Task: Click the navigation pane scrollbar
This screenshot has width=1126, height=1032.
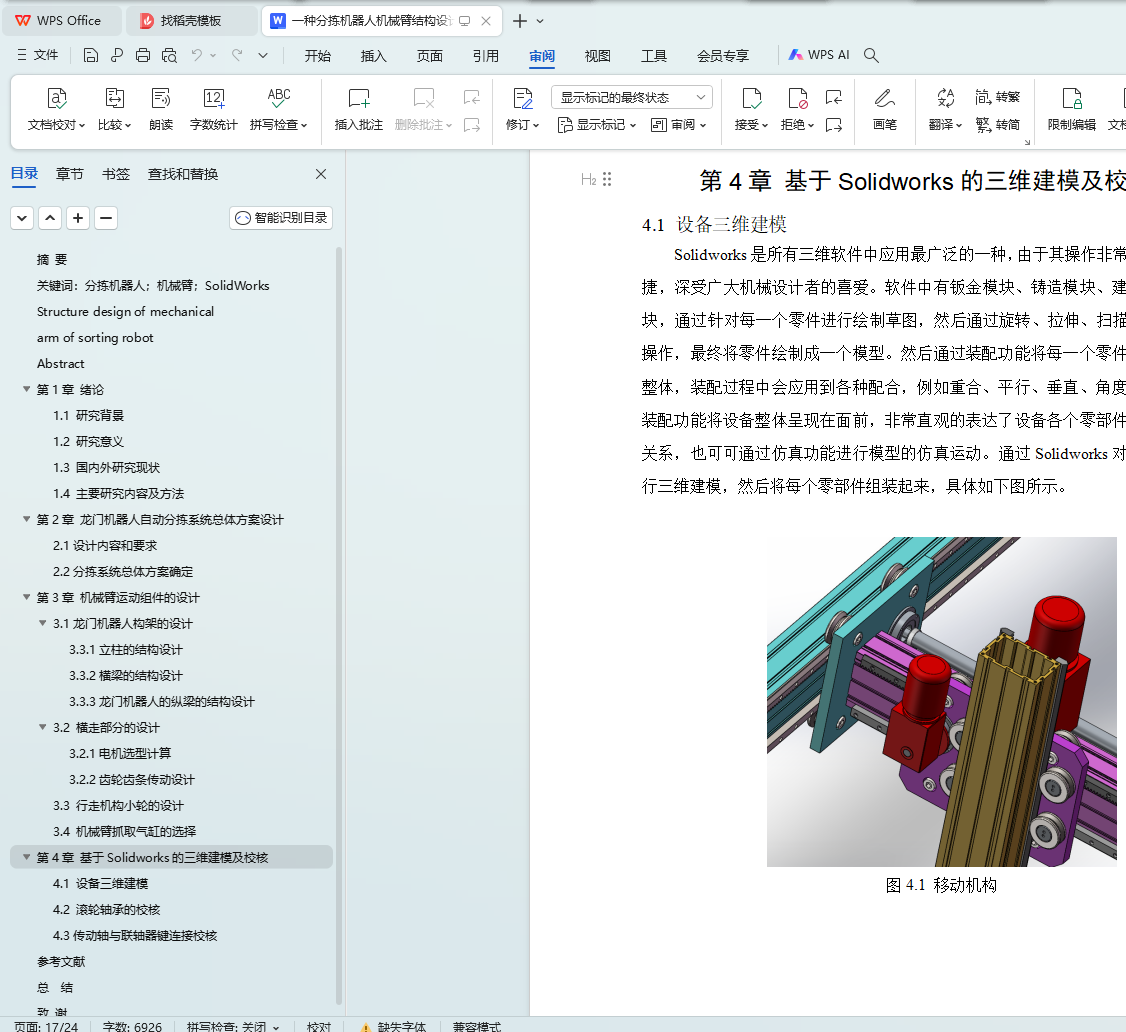Action: click(339, 625)
